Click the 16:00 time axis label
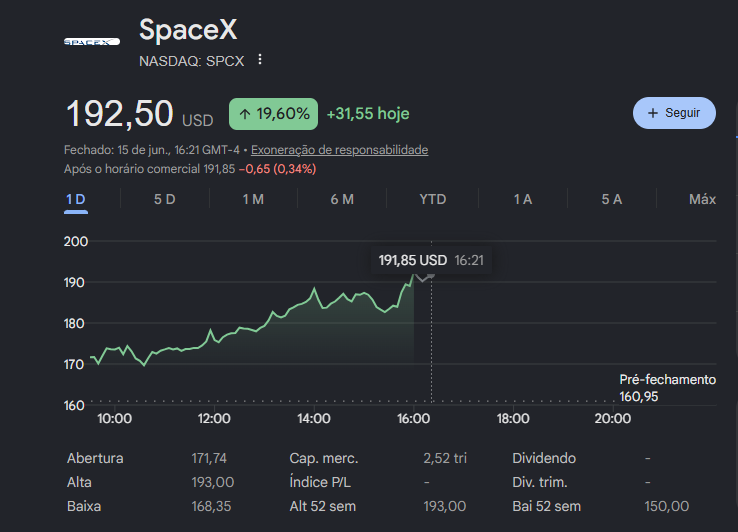 [413, 419]
